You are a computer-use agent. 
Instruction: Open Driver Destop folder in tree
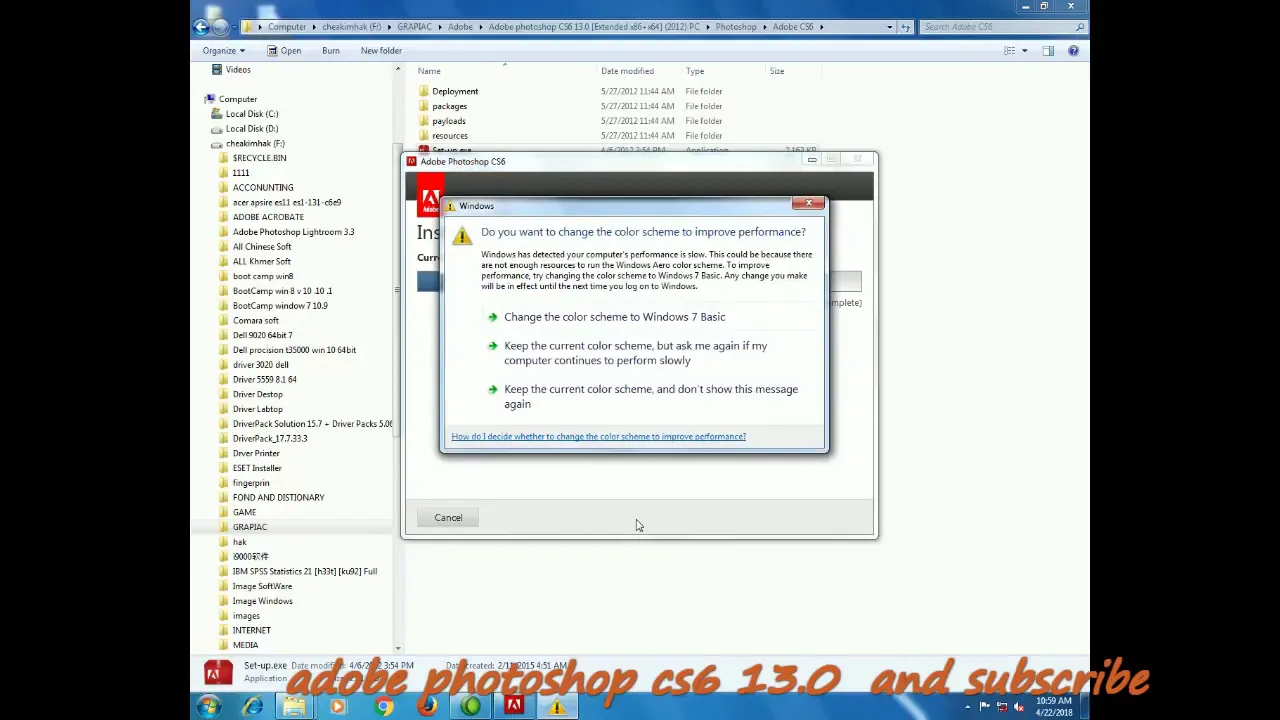[x=257, y=394]
